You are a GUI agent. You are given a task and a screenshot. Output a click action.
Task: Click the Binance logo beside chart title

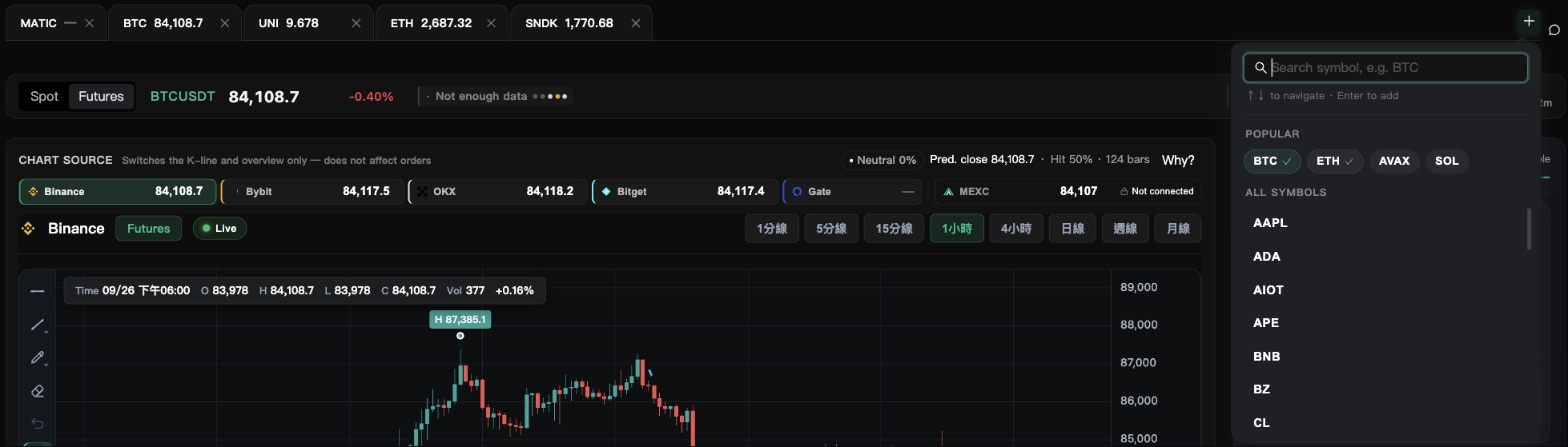28,229
